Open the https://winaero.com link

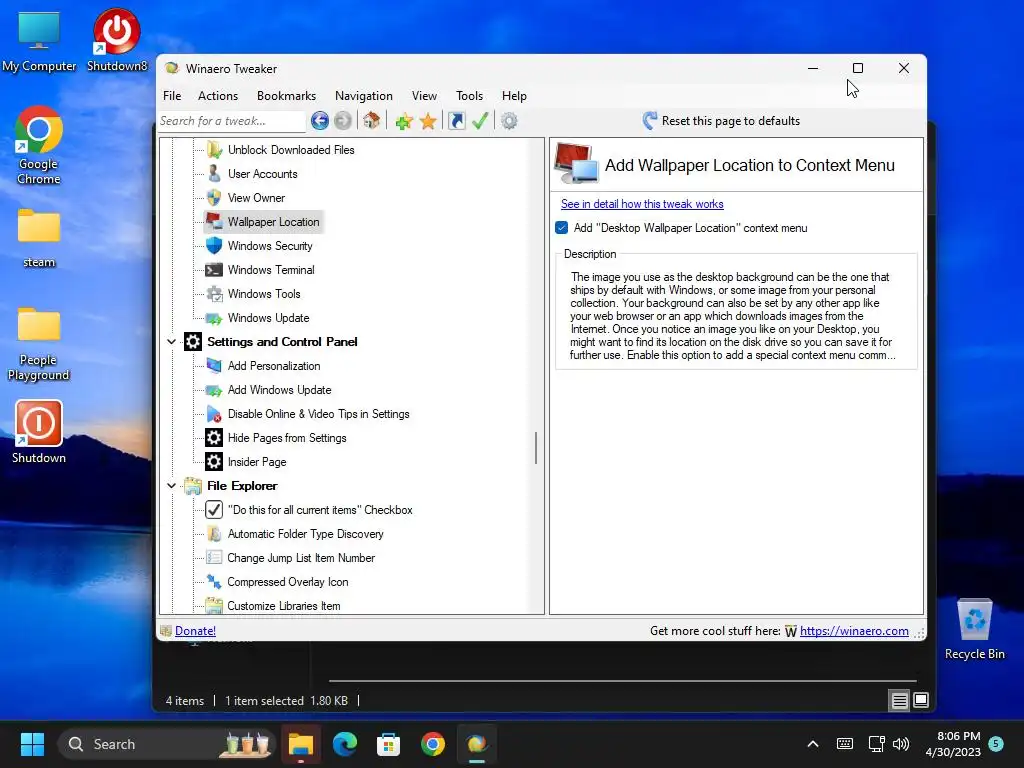point(854,631)
